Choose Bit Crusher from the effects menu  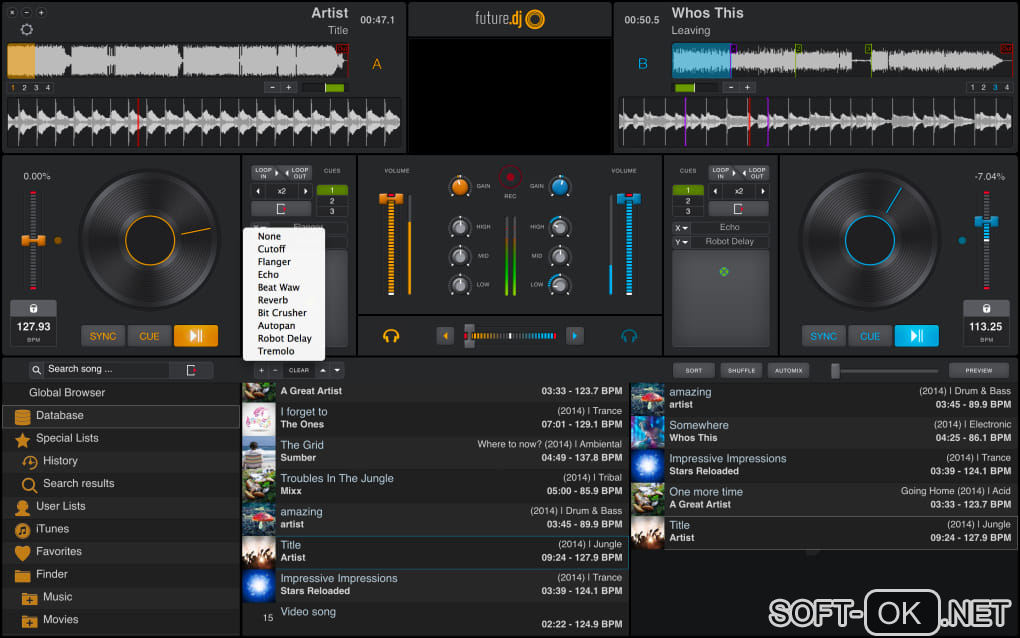282,313
